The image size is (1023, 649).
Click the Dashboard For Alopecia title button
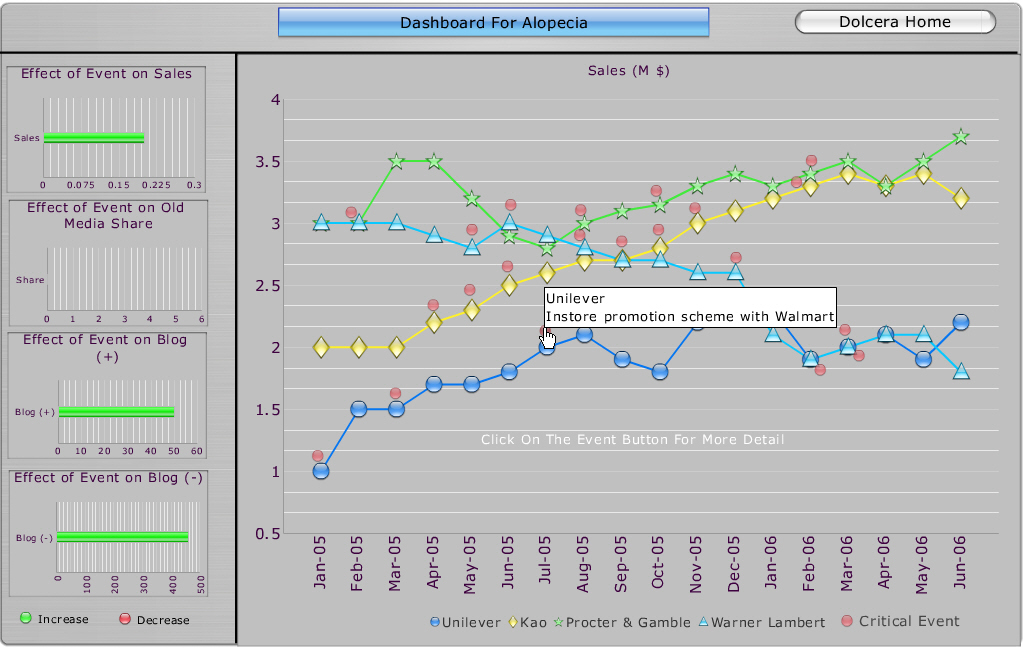click(x=493, y=22)
